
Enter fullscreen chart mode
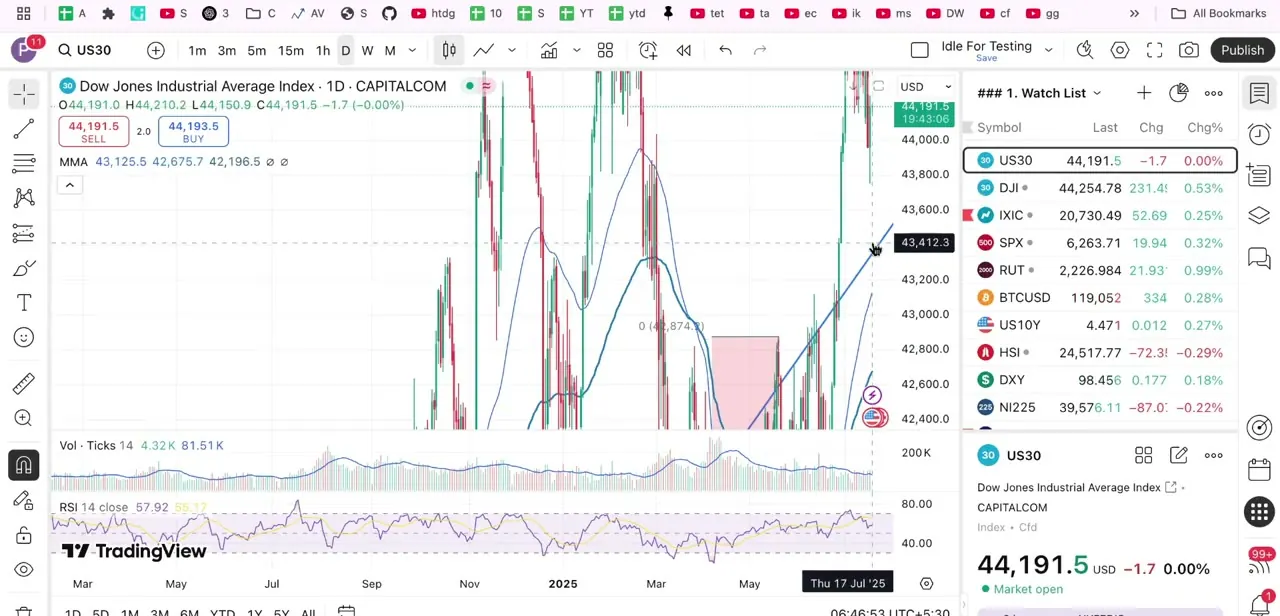click(1154, 50)
